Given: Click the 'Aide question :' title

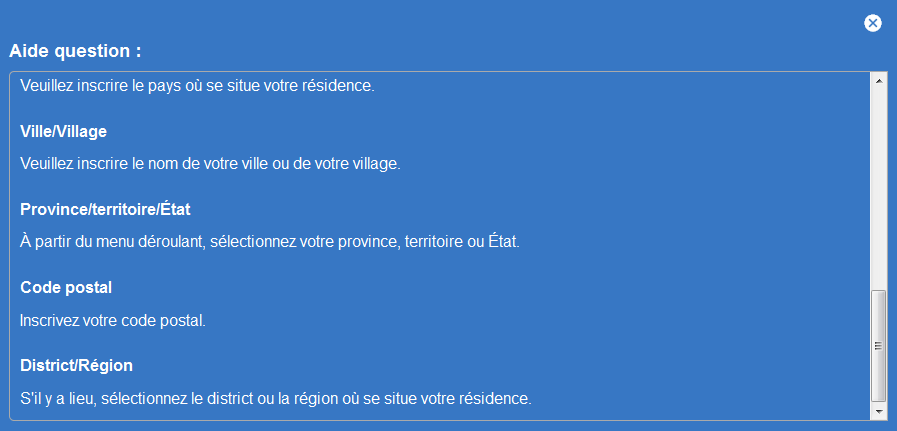Looking at the screenshot, I should click(75, 51).
